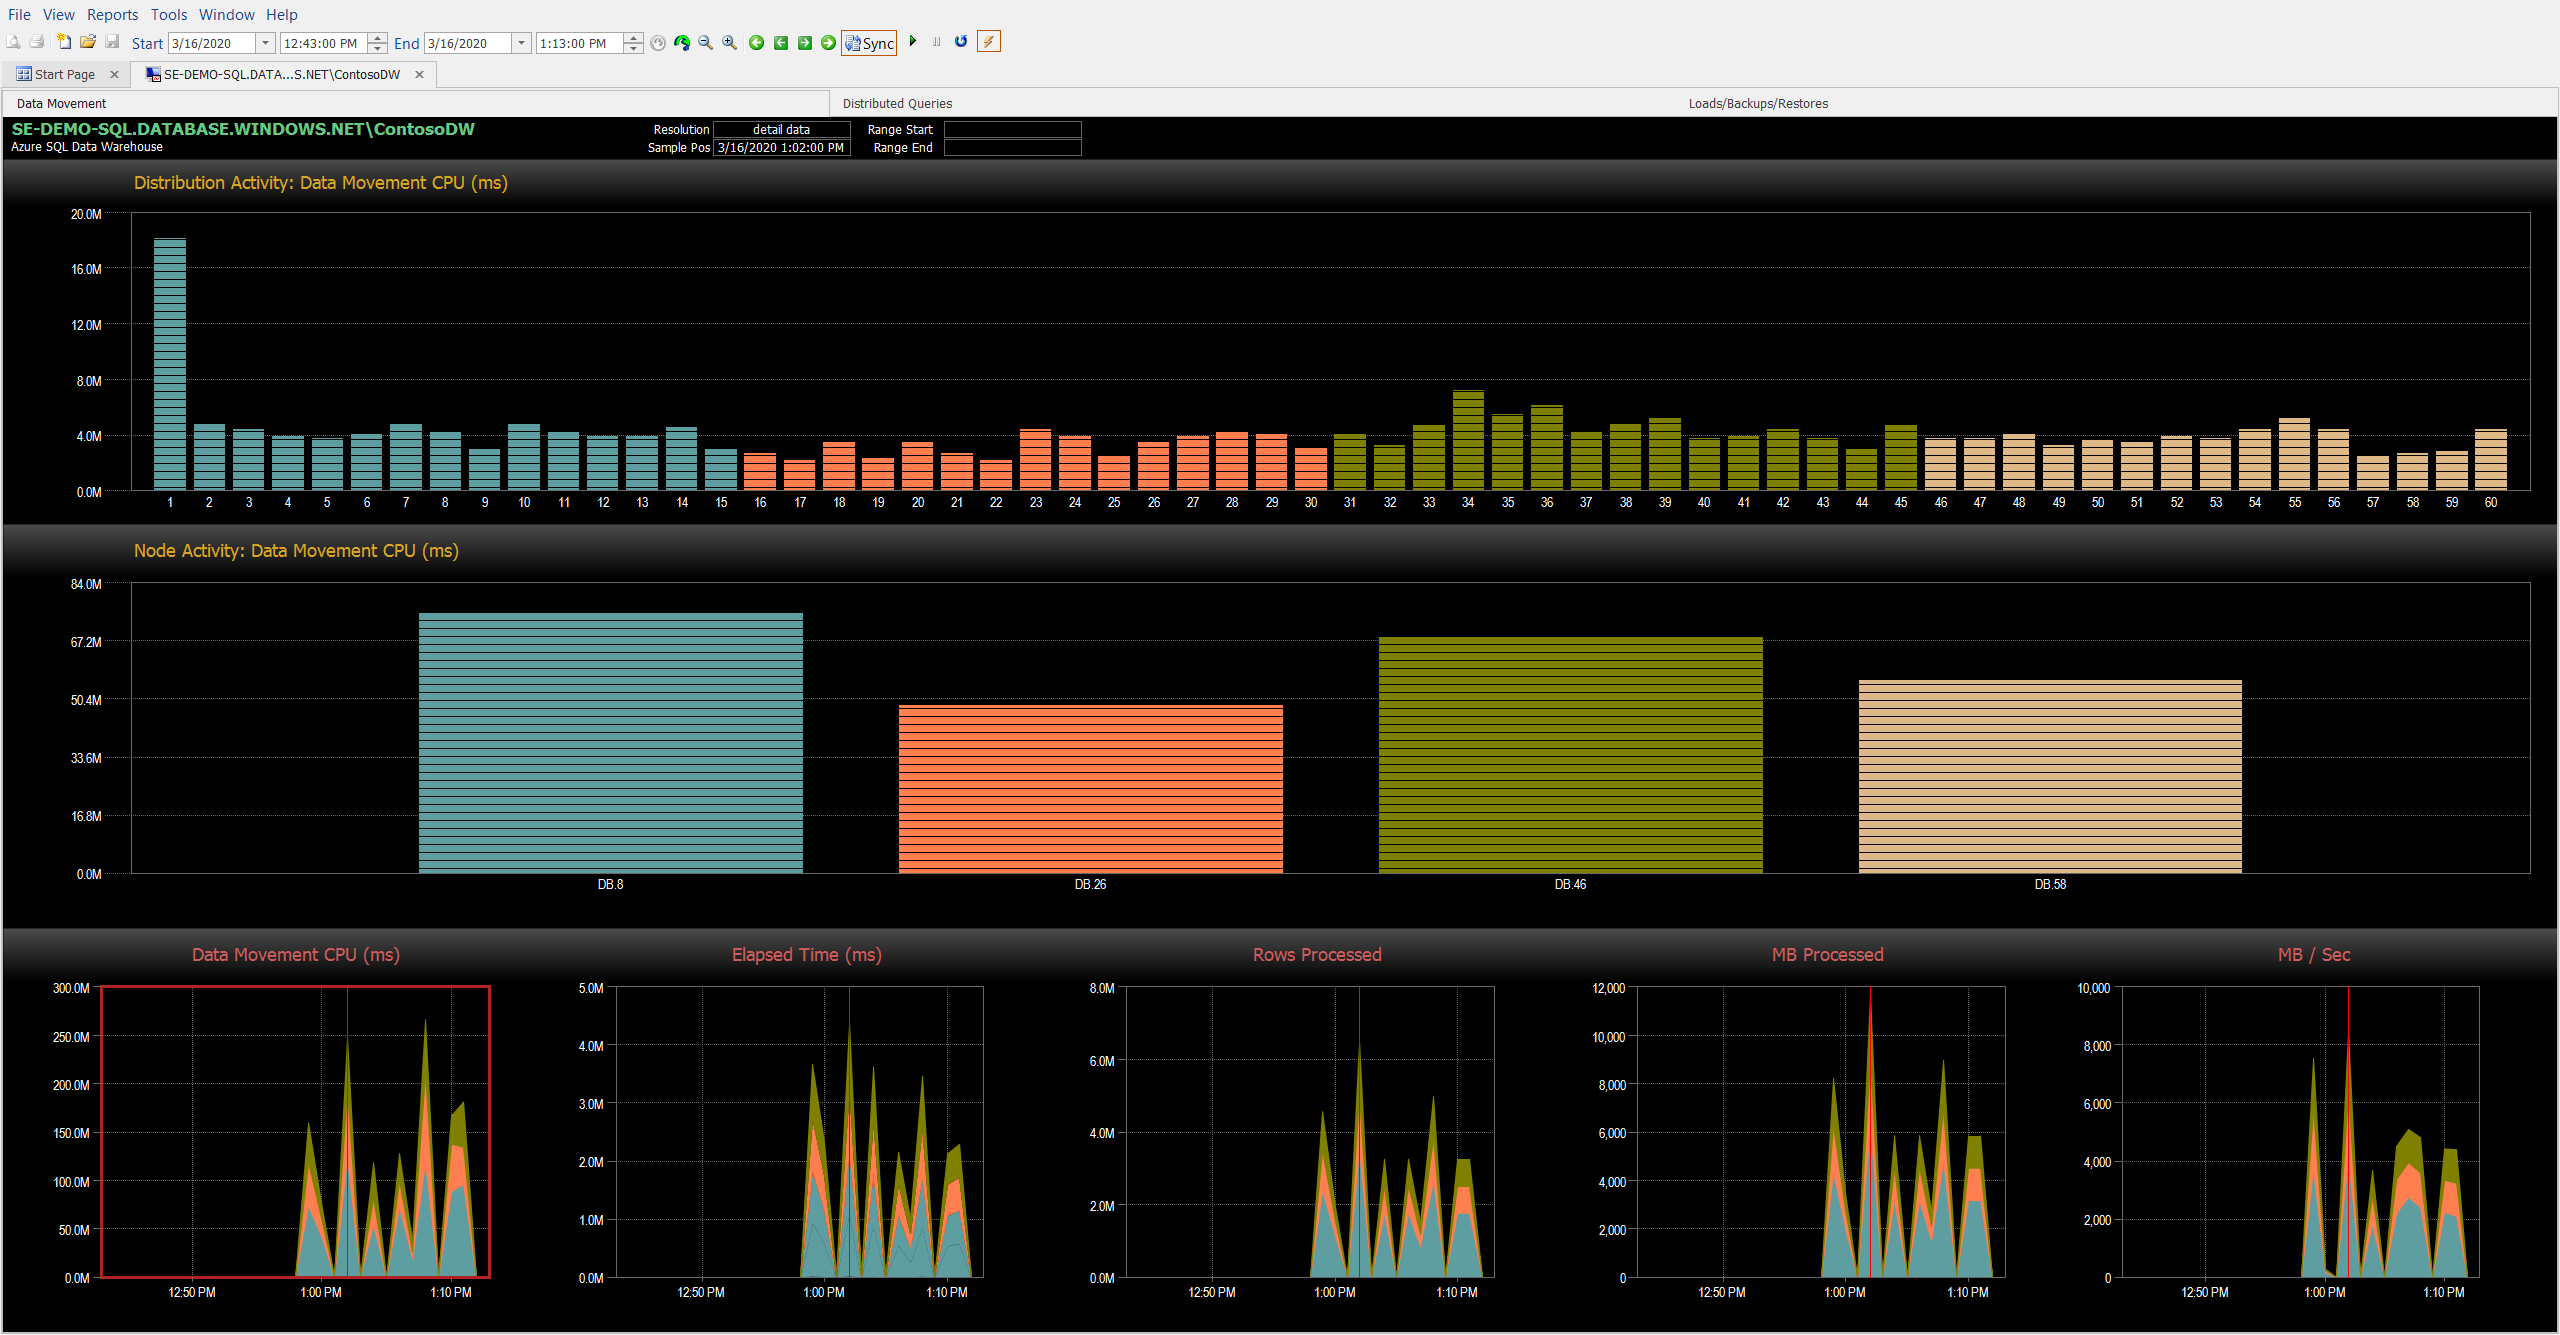Click the Print icon
This screenshot has height=1335, width=2560.
tap(37, 42)
